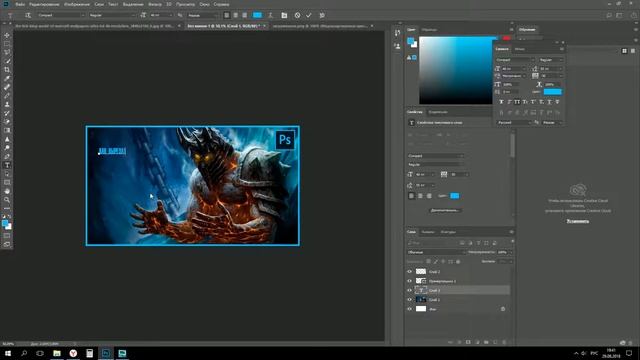Viewport: 640px width, 360px height.
Task: Click text color swatch in Properties panel
Action: coord(454,196)
